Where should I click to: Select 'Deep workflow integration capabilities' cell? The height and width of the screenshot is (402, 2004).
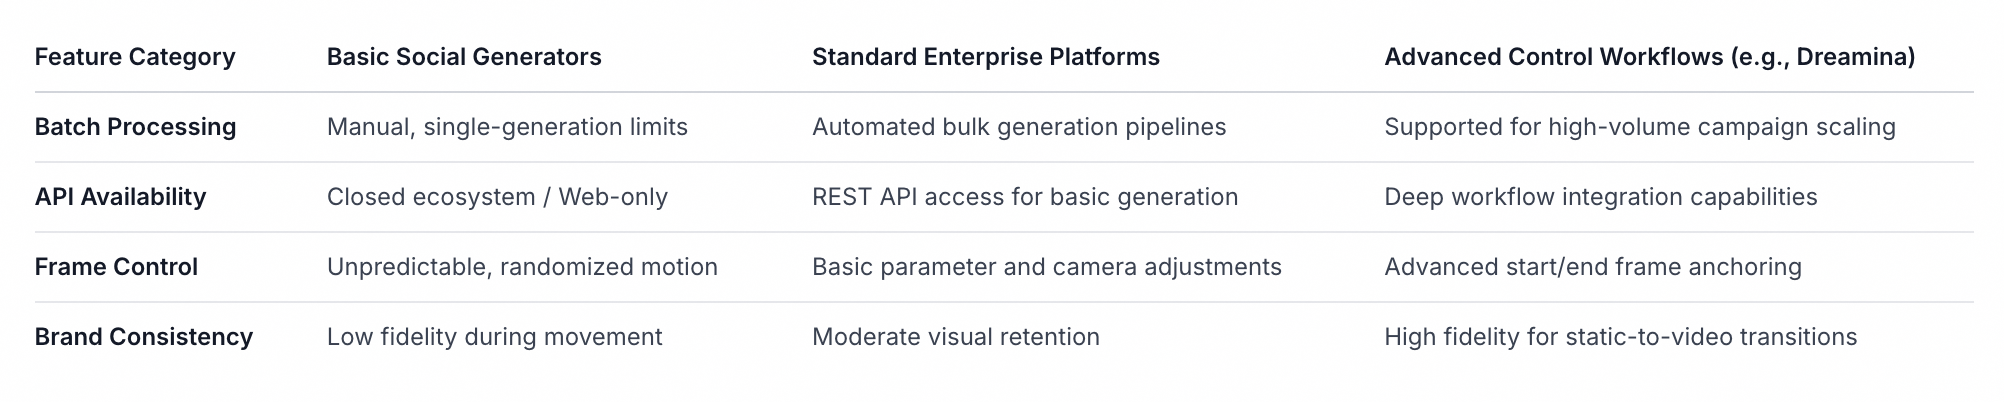[x=1601, y=197]
